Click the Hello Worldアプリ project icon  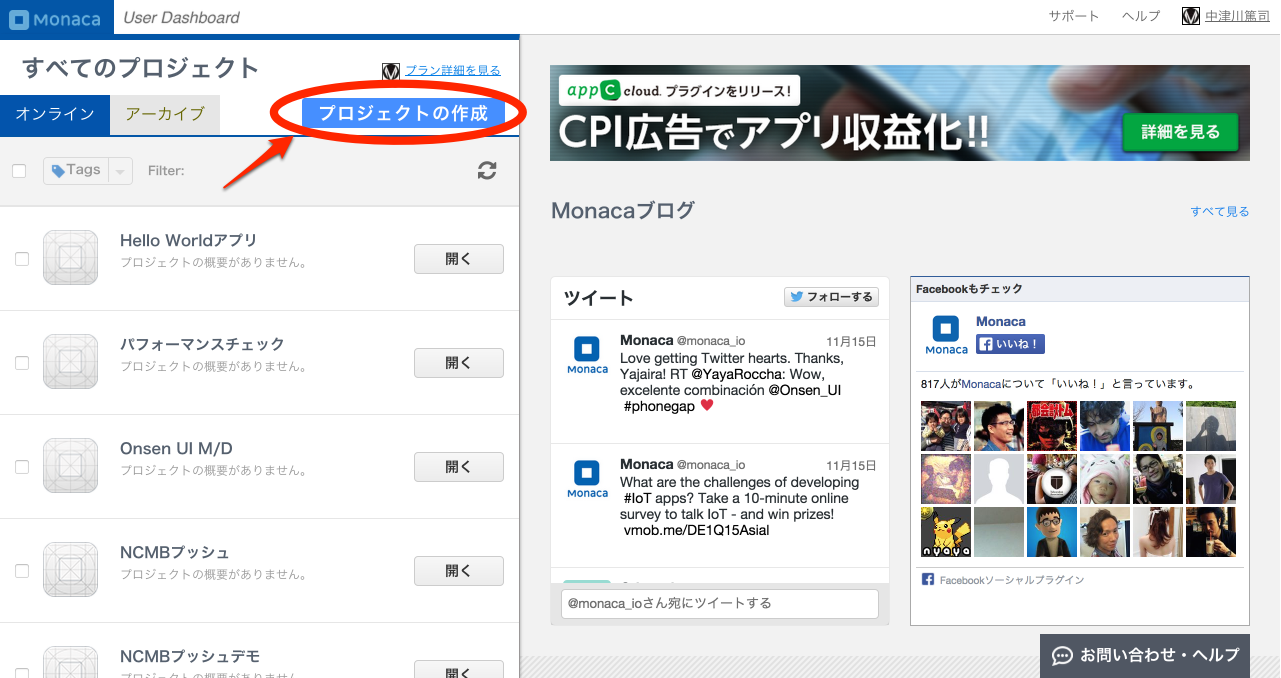pos(70,258)
